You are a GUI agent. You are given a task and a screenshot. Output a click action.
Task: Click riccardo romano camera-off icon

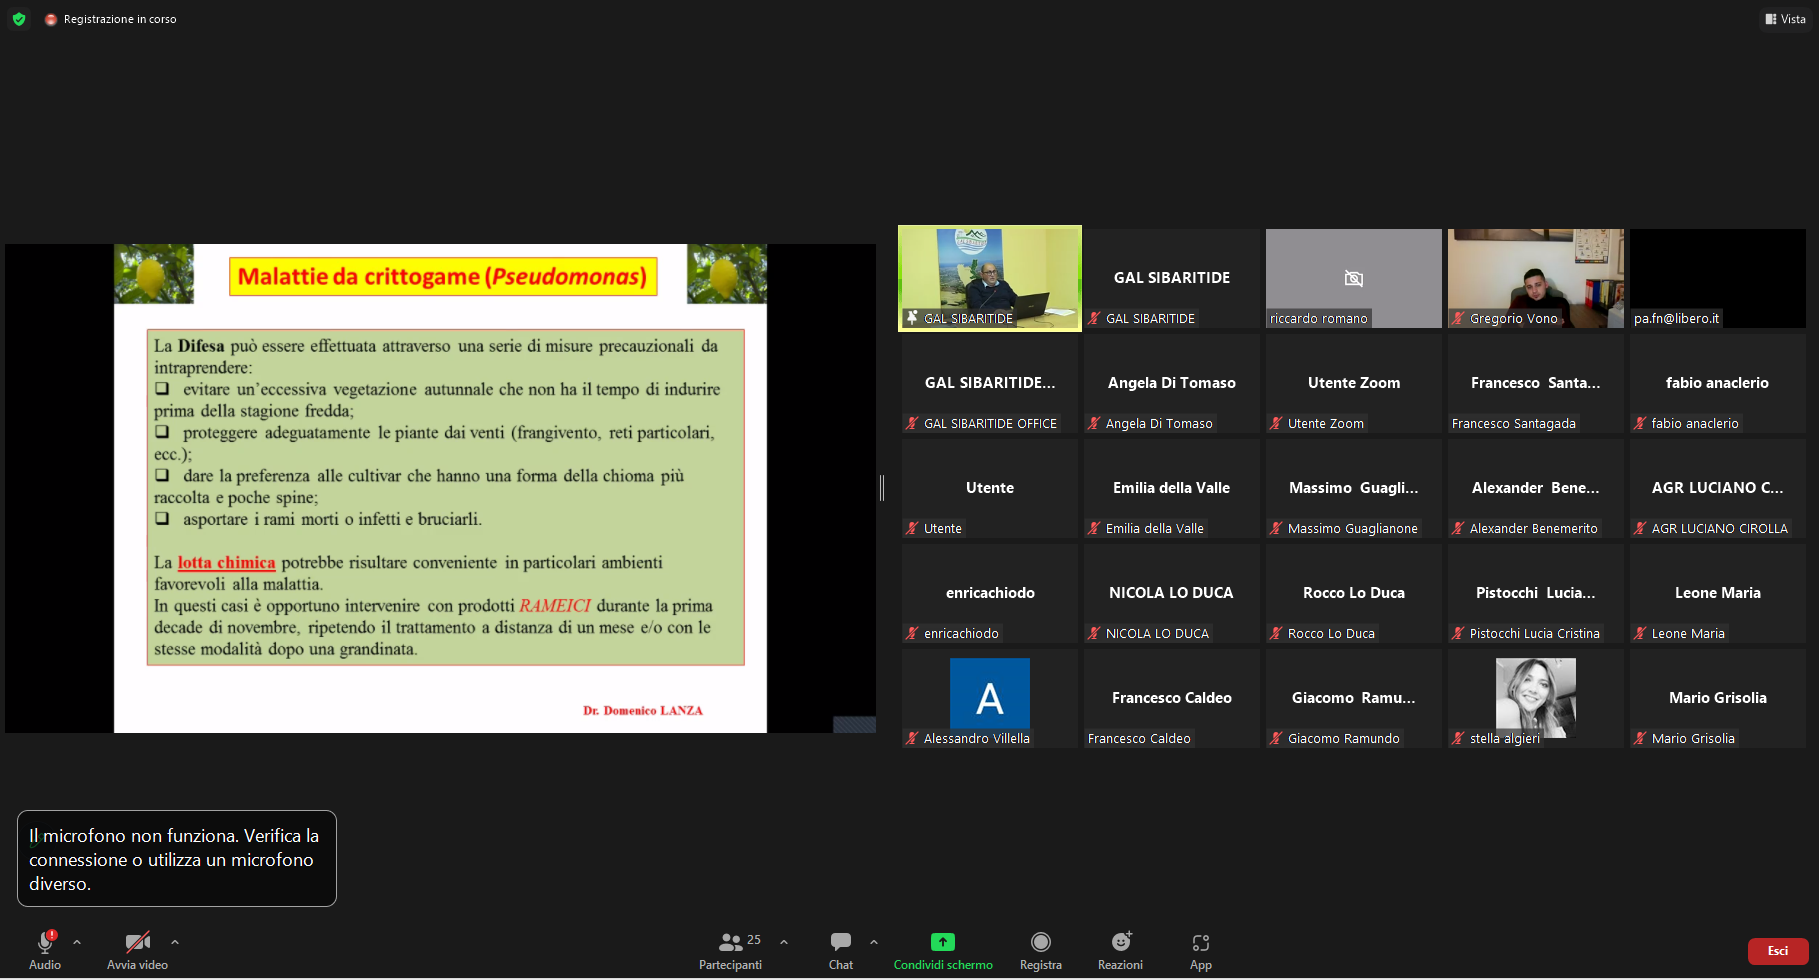click(x=1354, y=278)
